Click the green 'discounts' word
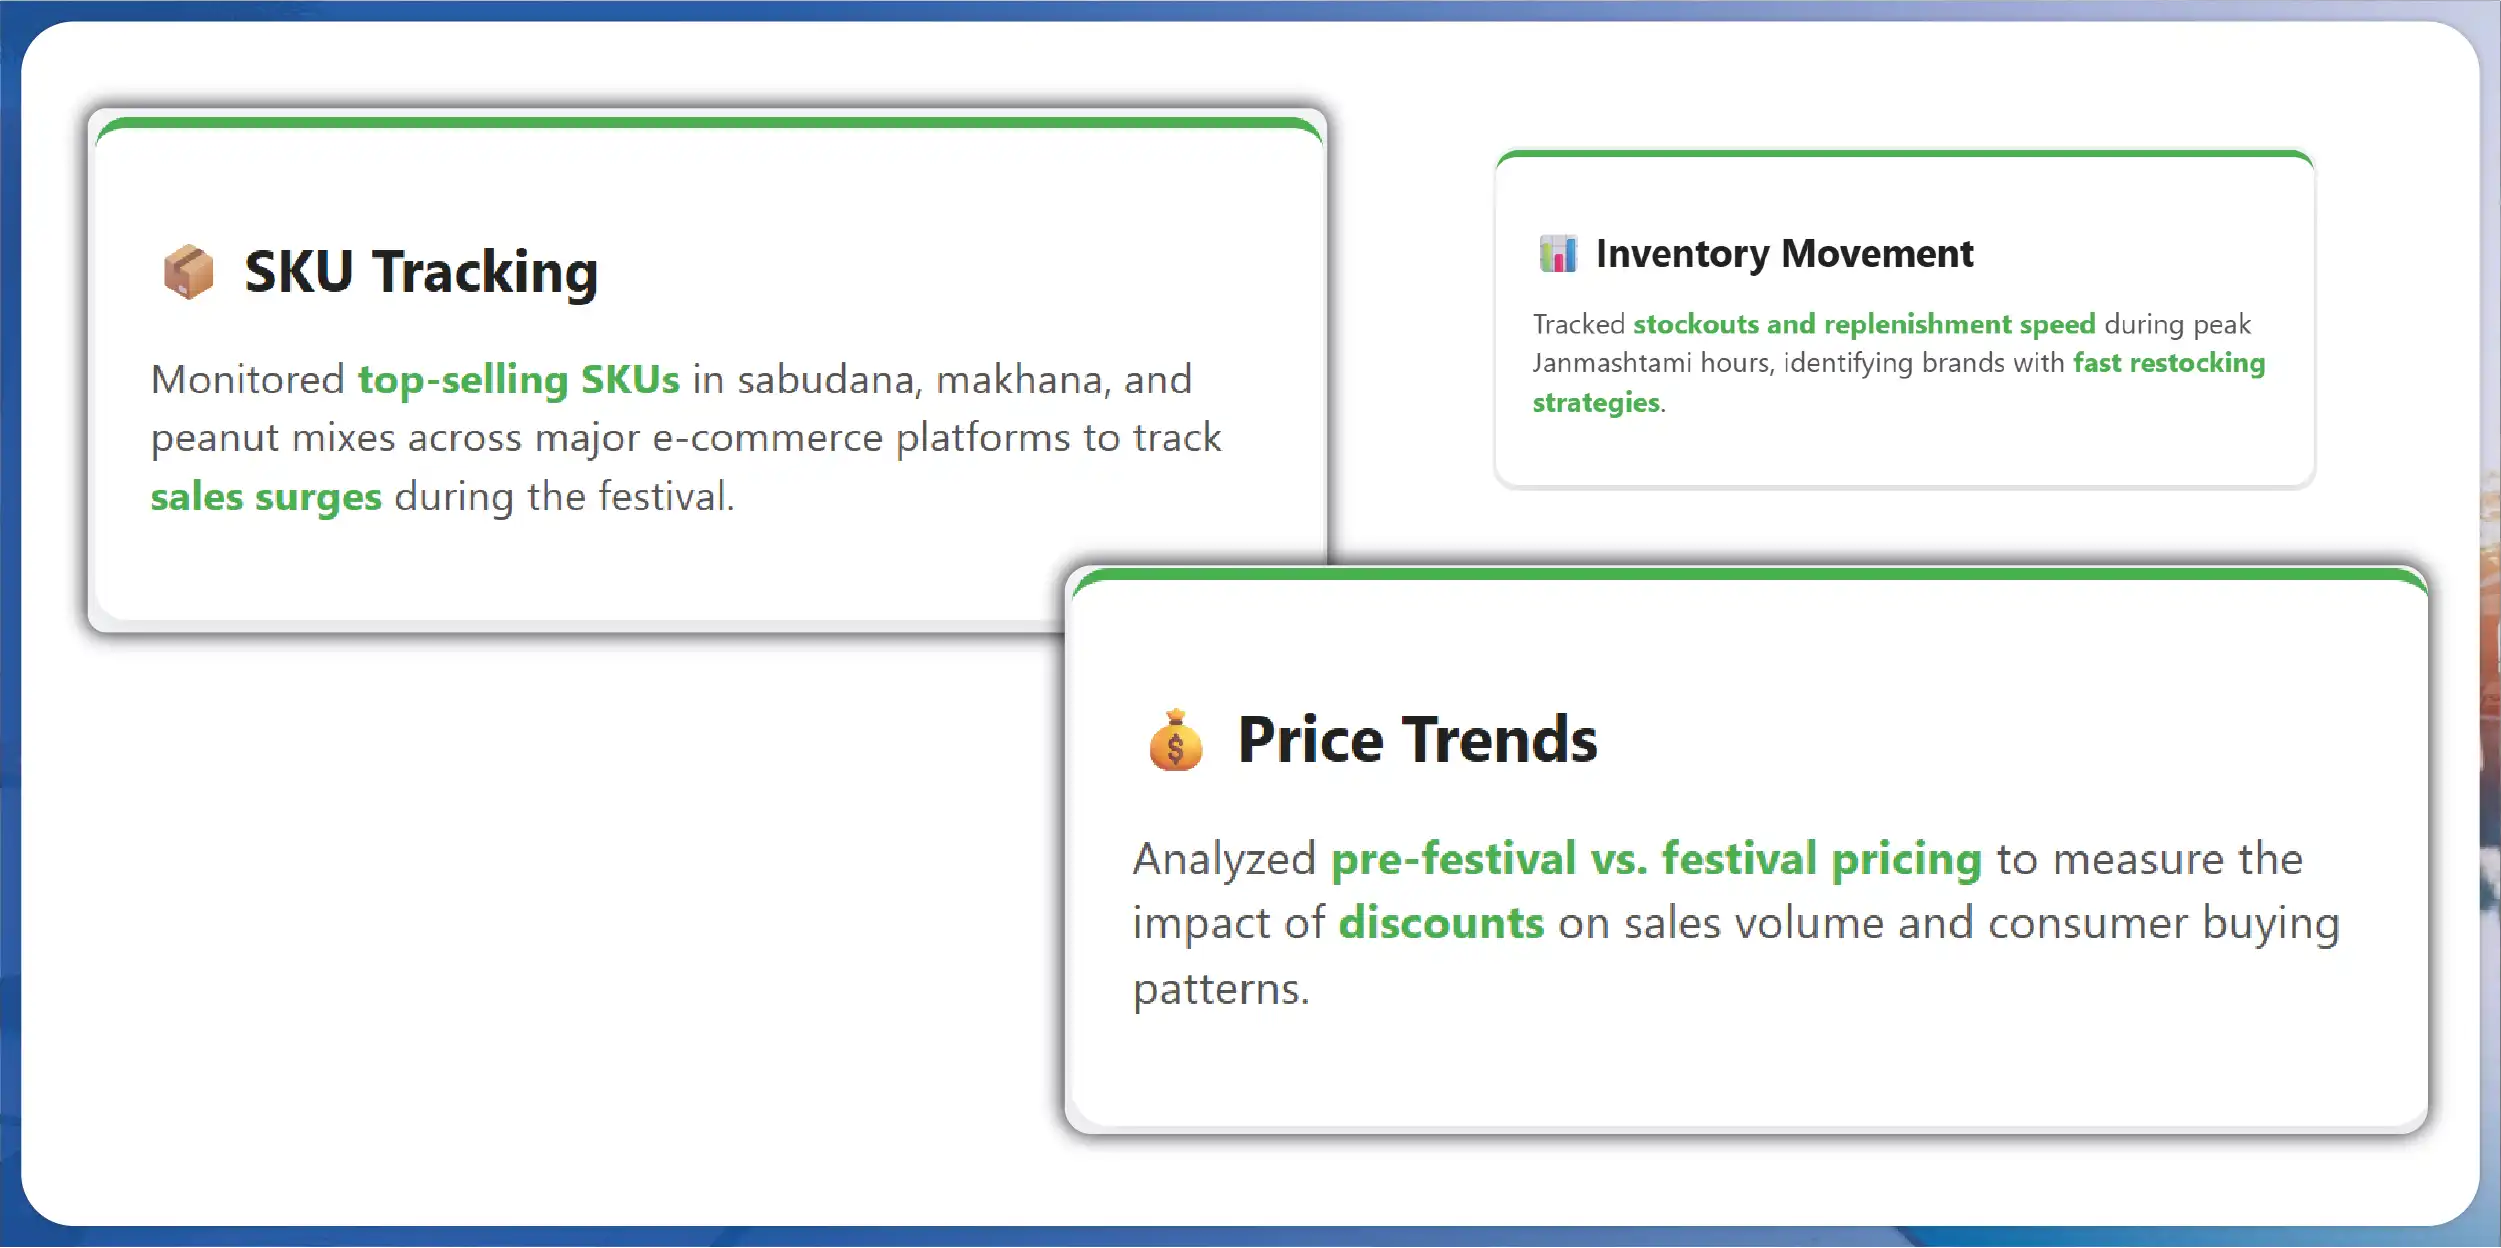 tap(1441, 923)
